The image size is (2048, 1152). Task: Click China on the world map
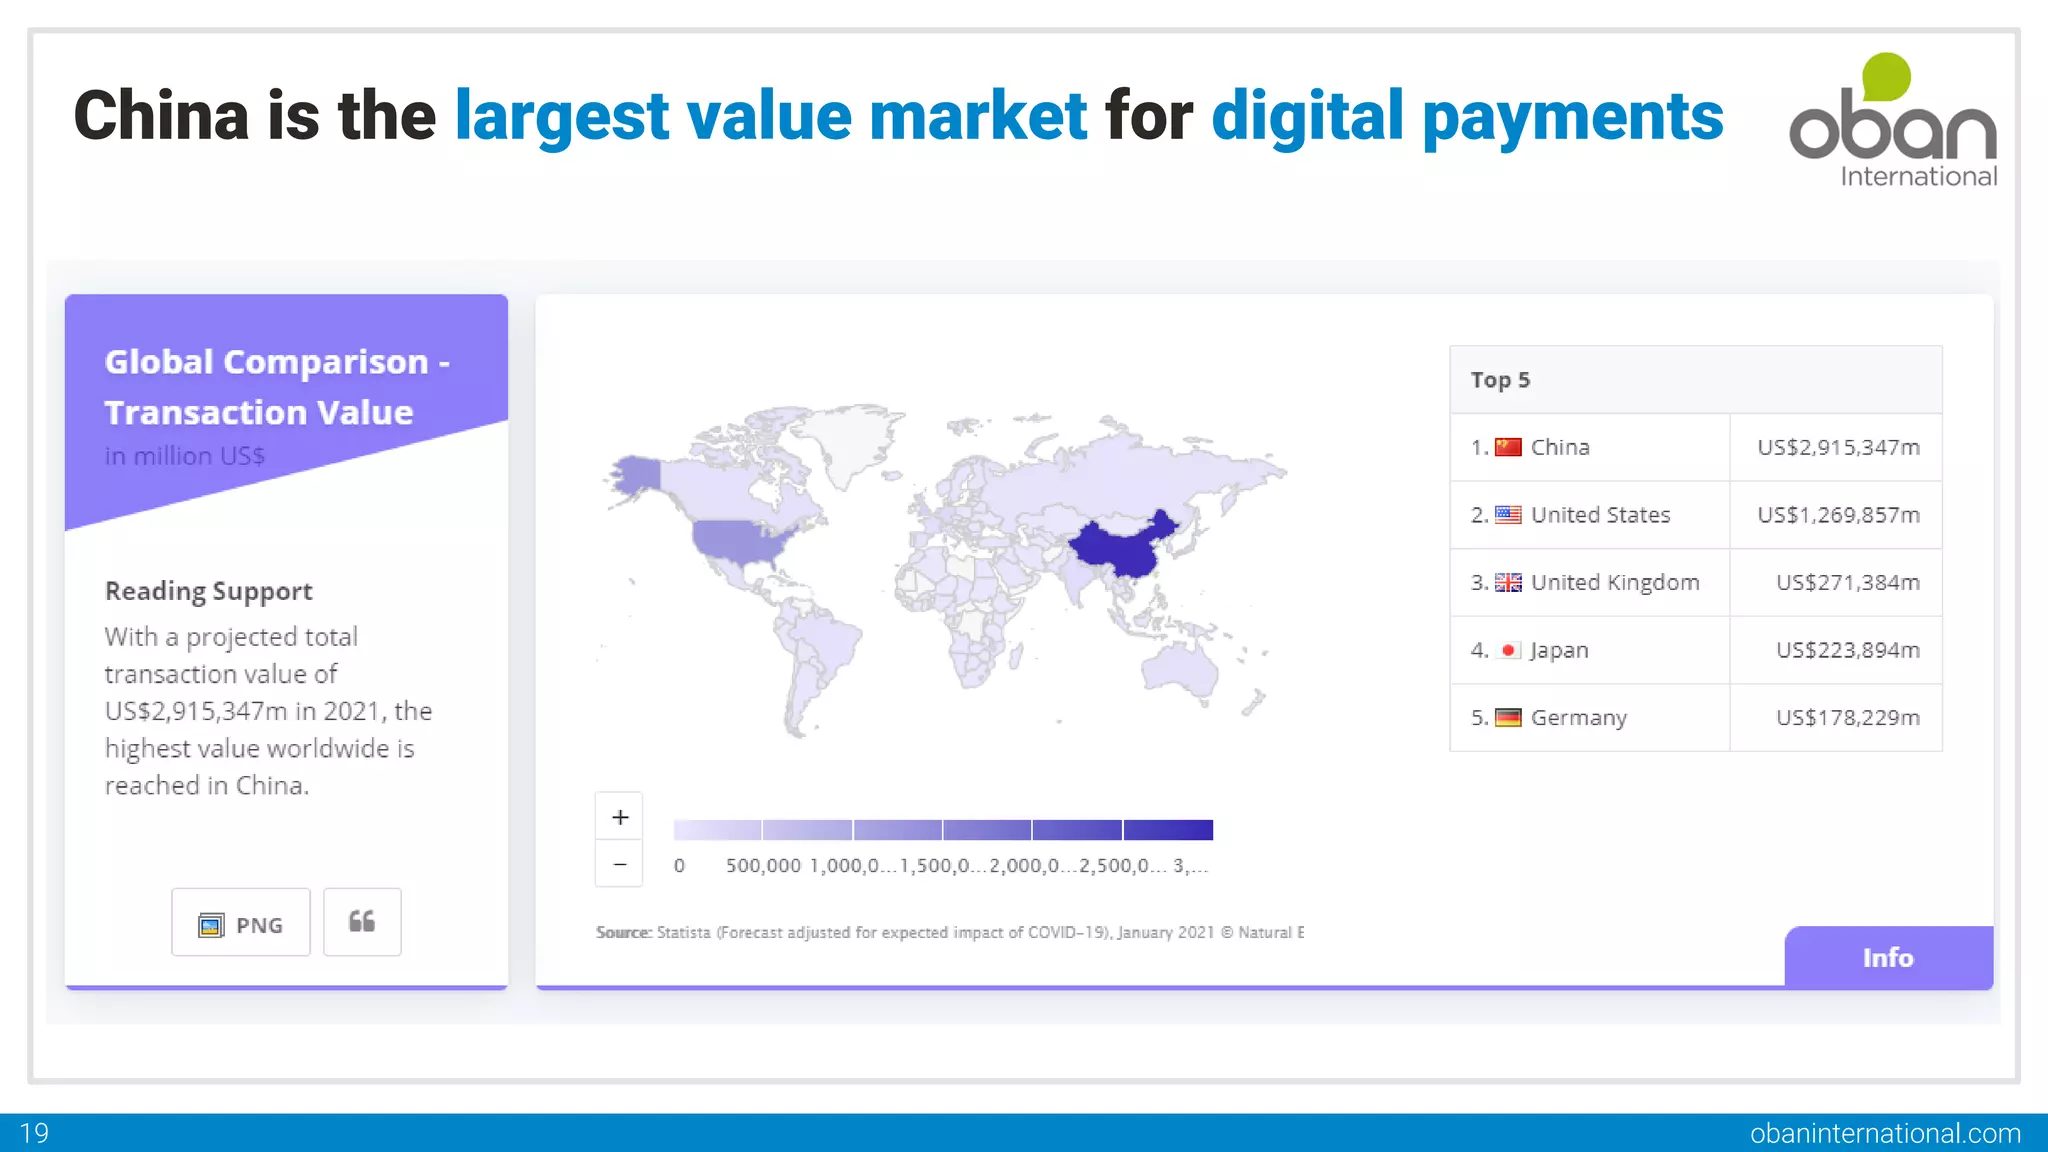[1120, 548]
